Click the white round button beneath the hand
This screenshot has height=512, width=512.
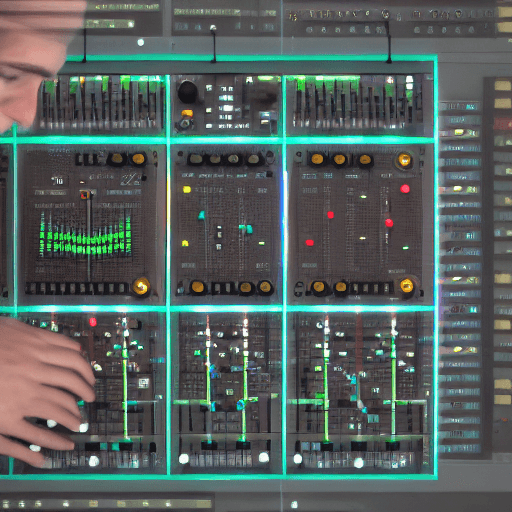(x=94, y=461)
